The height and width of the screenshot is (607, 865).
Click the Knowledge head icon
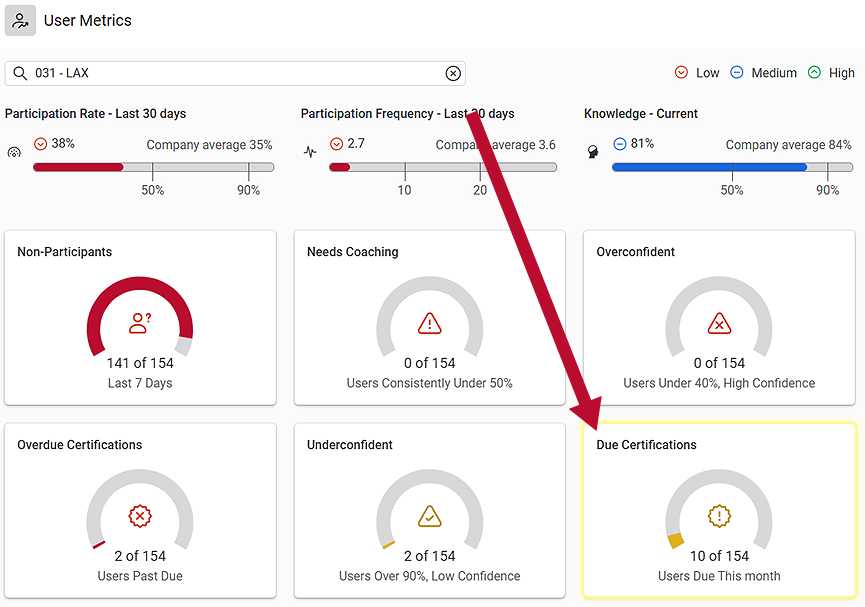click(x=593, y=153)
